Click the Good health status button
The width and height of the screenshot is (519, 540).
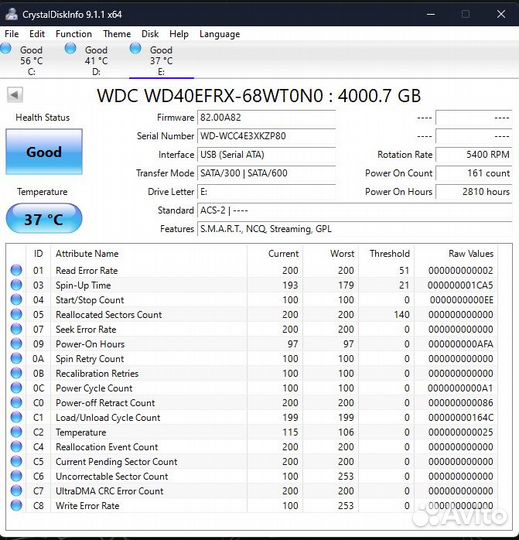pyautogui.click(x=44, y=152)
